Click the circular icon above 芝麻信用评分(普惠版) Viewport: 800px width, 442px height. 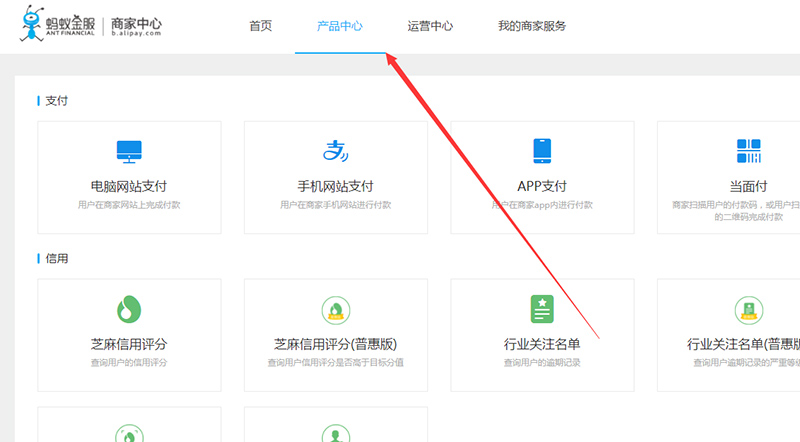335,309
